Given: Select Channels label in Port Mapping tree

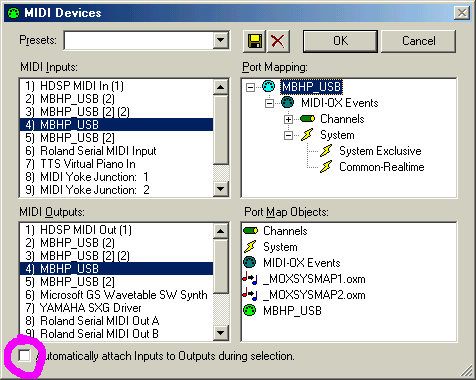Looking at the screenshot, I should tap(342, 119).
